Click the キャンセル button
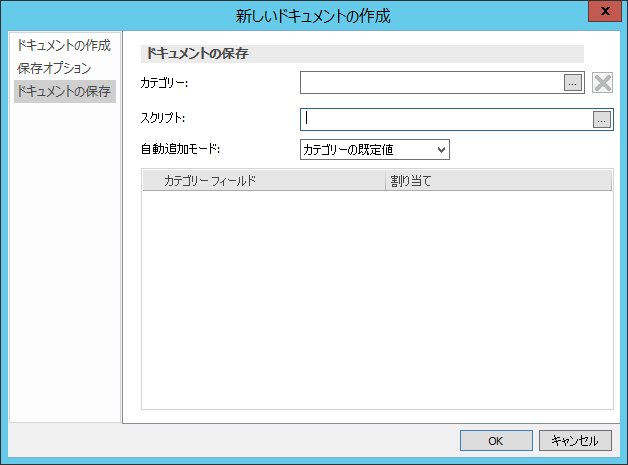The image size is (628, 465). pyautogui.click(x=575, y=441)
